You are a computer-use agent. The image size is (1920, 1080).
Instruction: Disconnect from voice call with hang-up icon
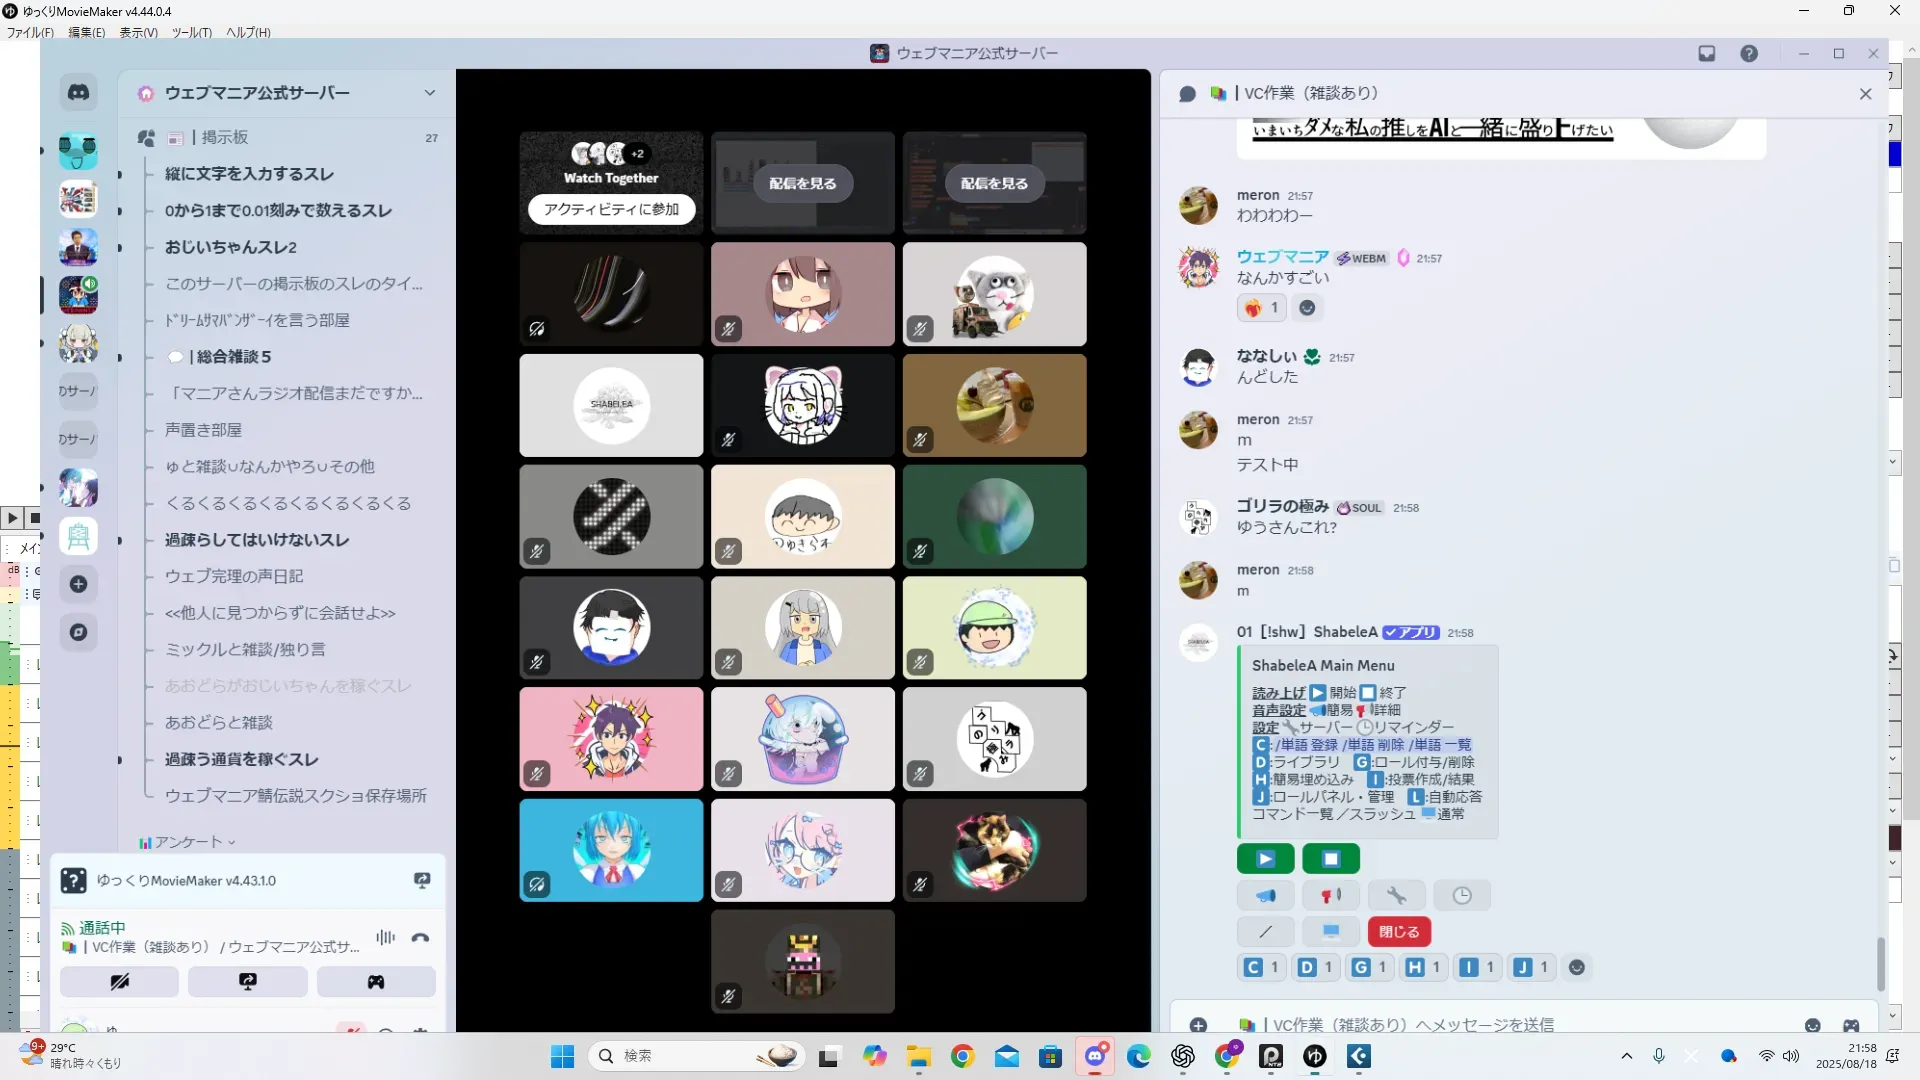point(420,938)
